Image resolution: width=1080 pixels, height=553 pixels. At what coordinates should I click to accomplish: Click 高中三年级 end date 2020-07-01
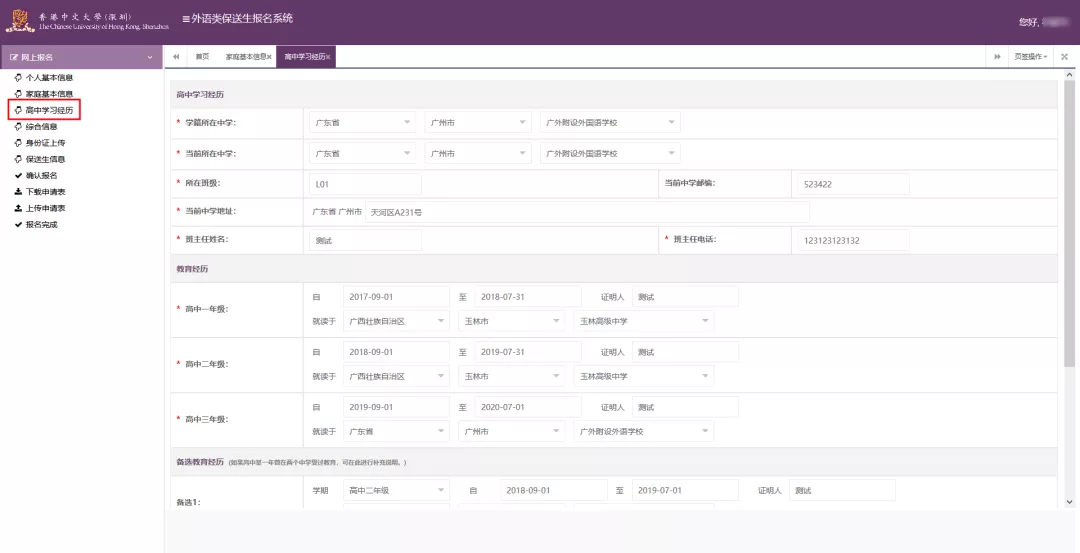(528, 407)
